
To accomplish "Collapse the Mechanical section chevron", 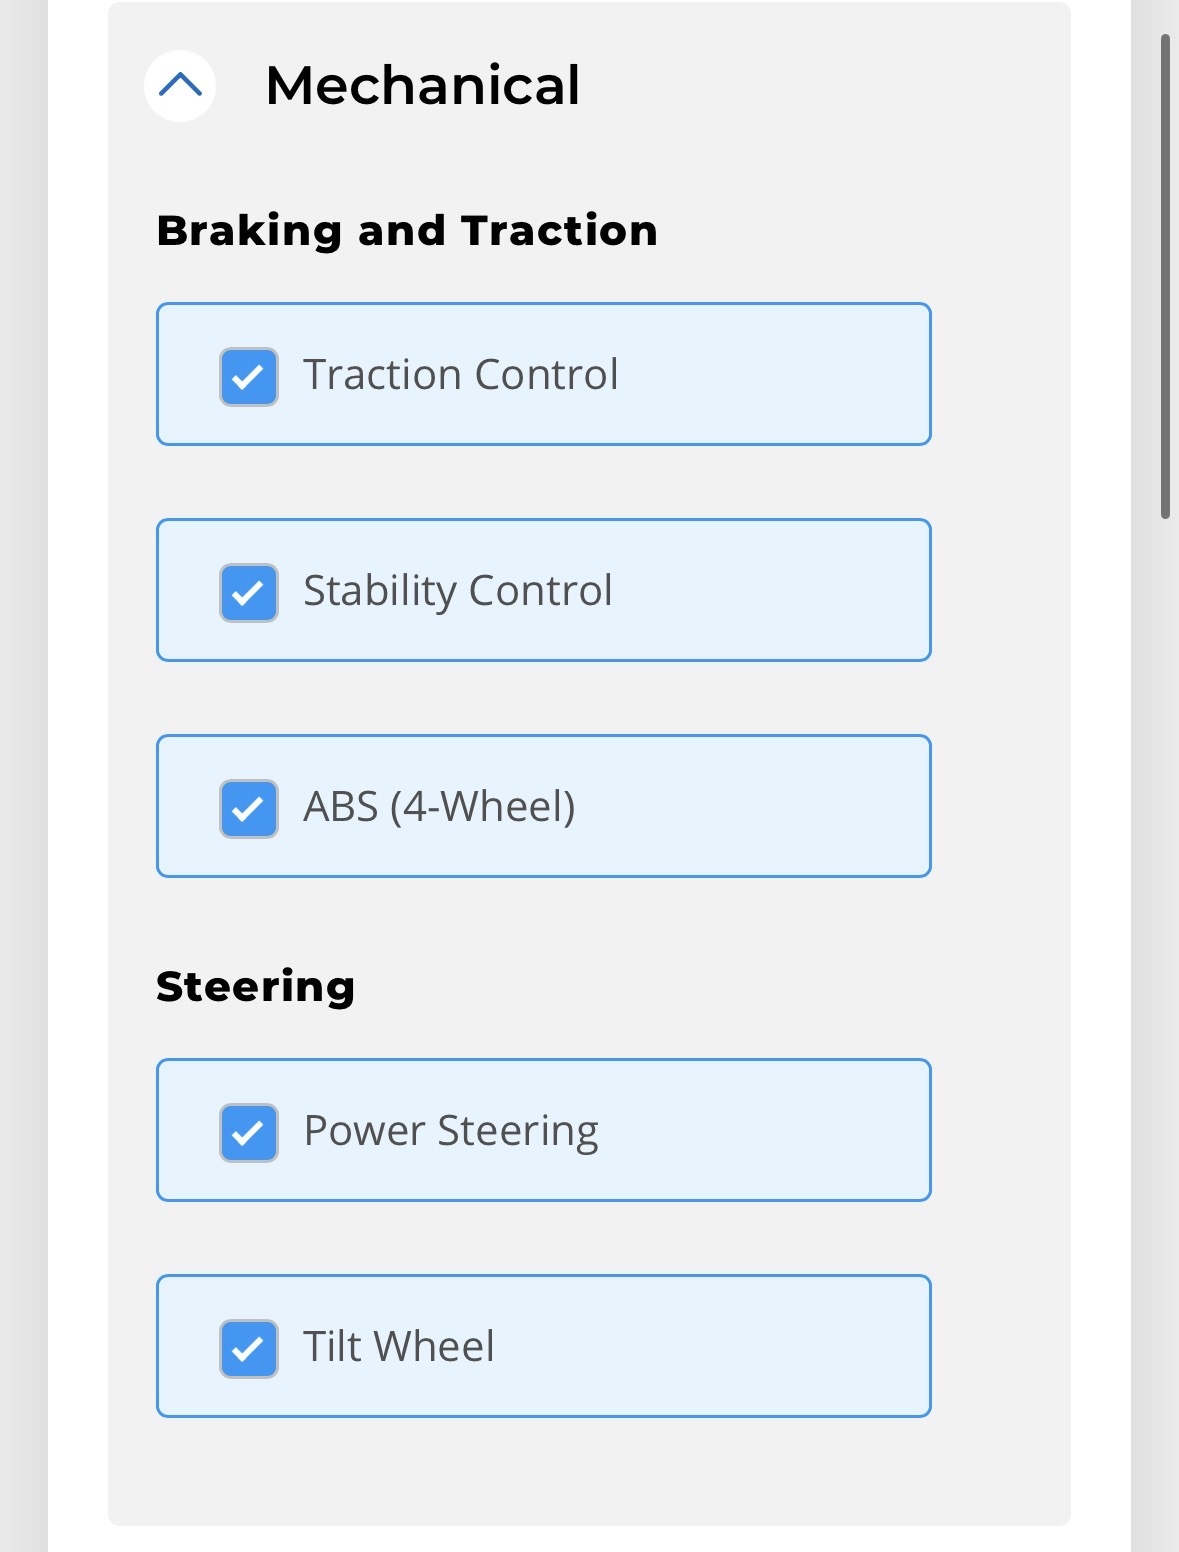I will coord(180,86).
